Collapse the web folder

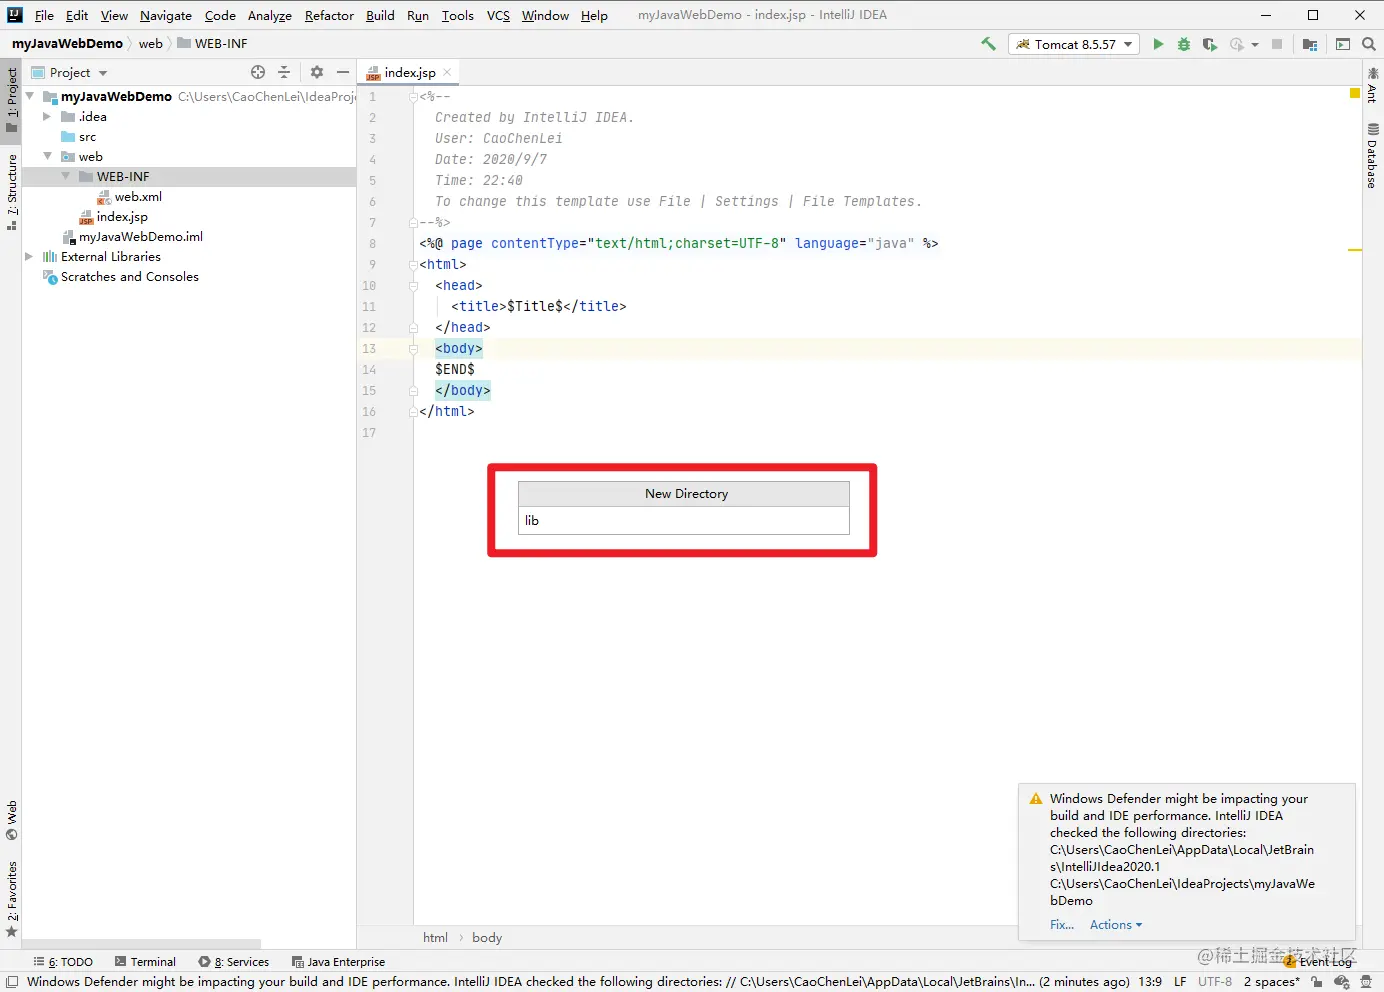click(x=47, y=156)
